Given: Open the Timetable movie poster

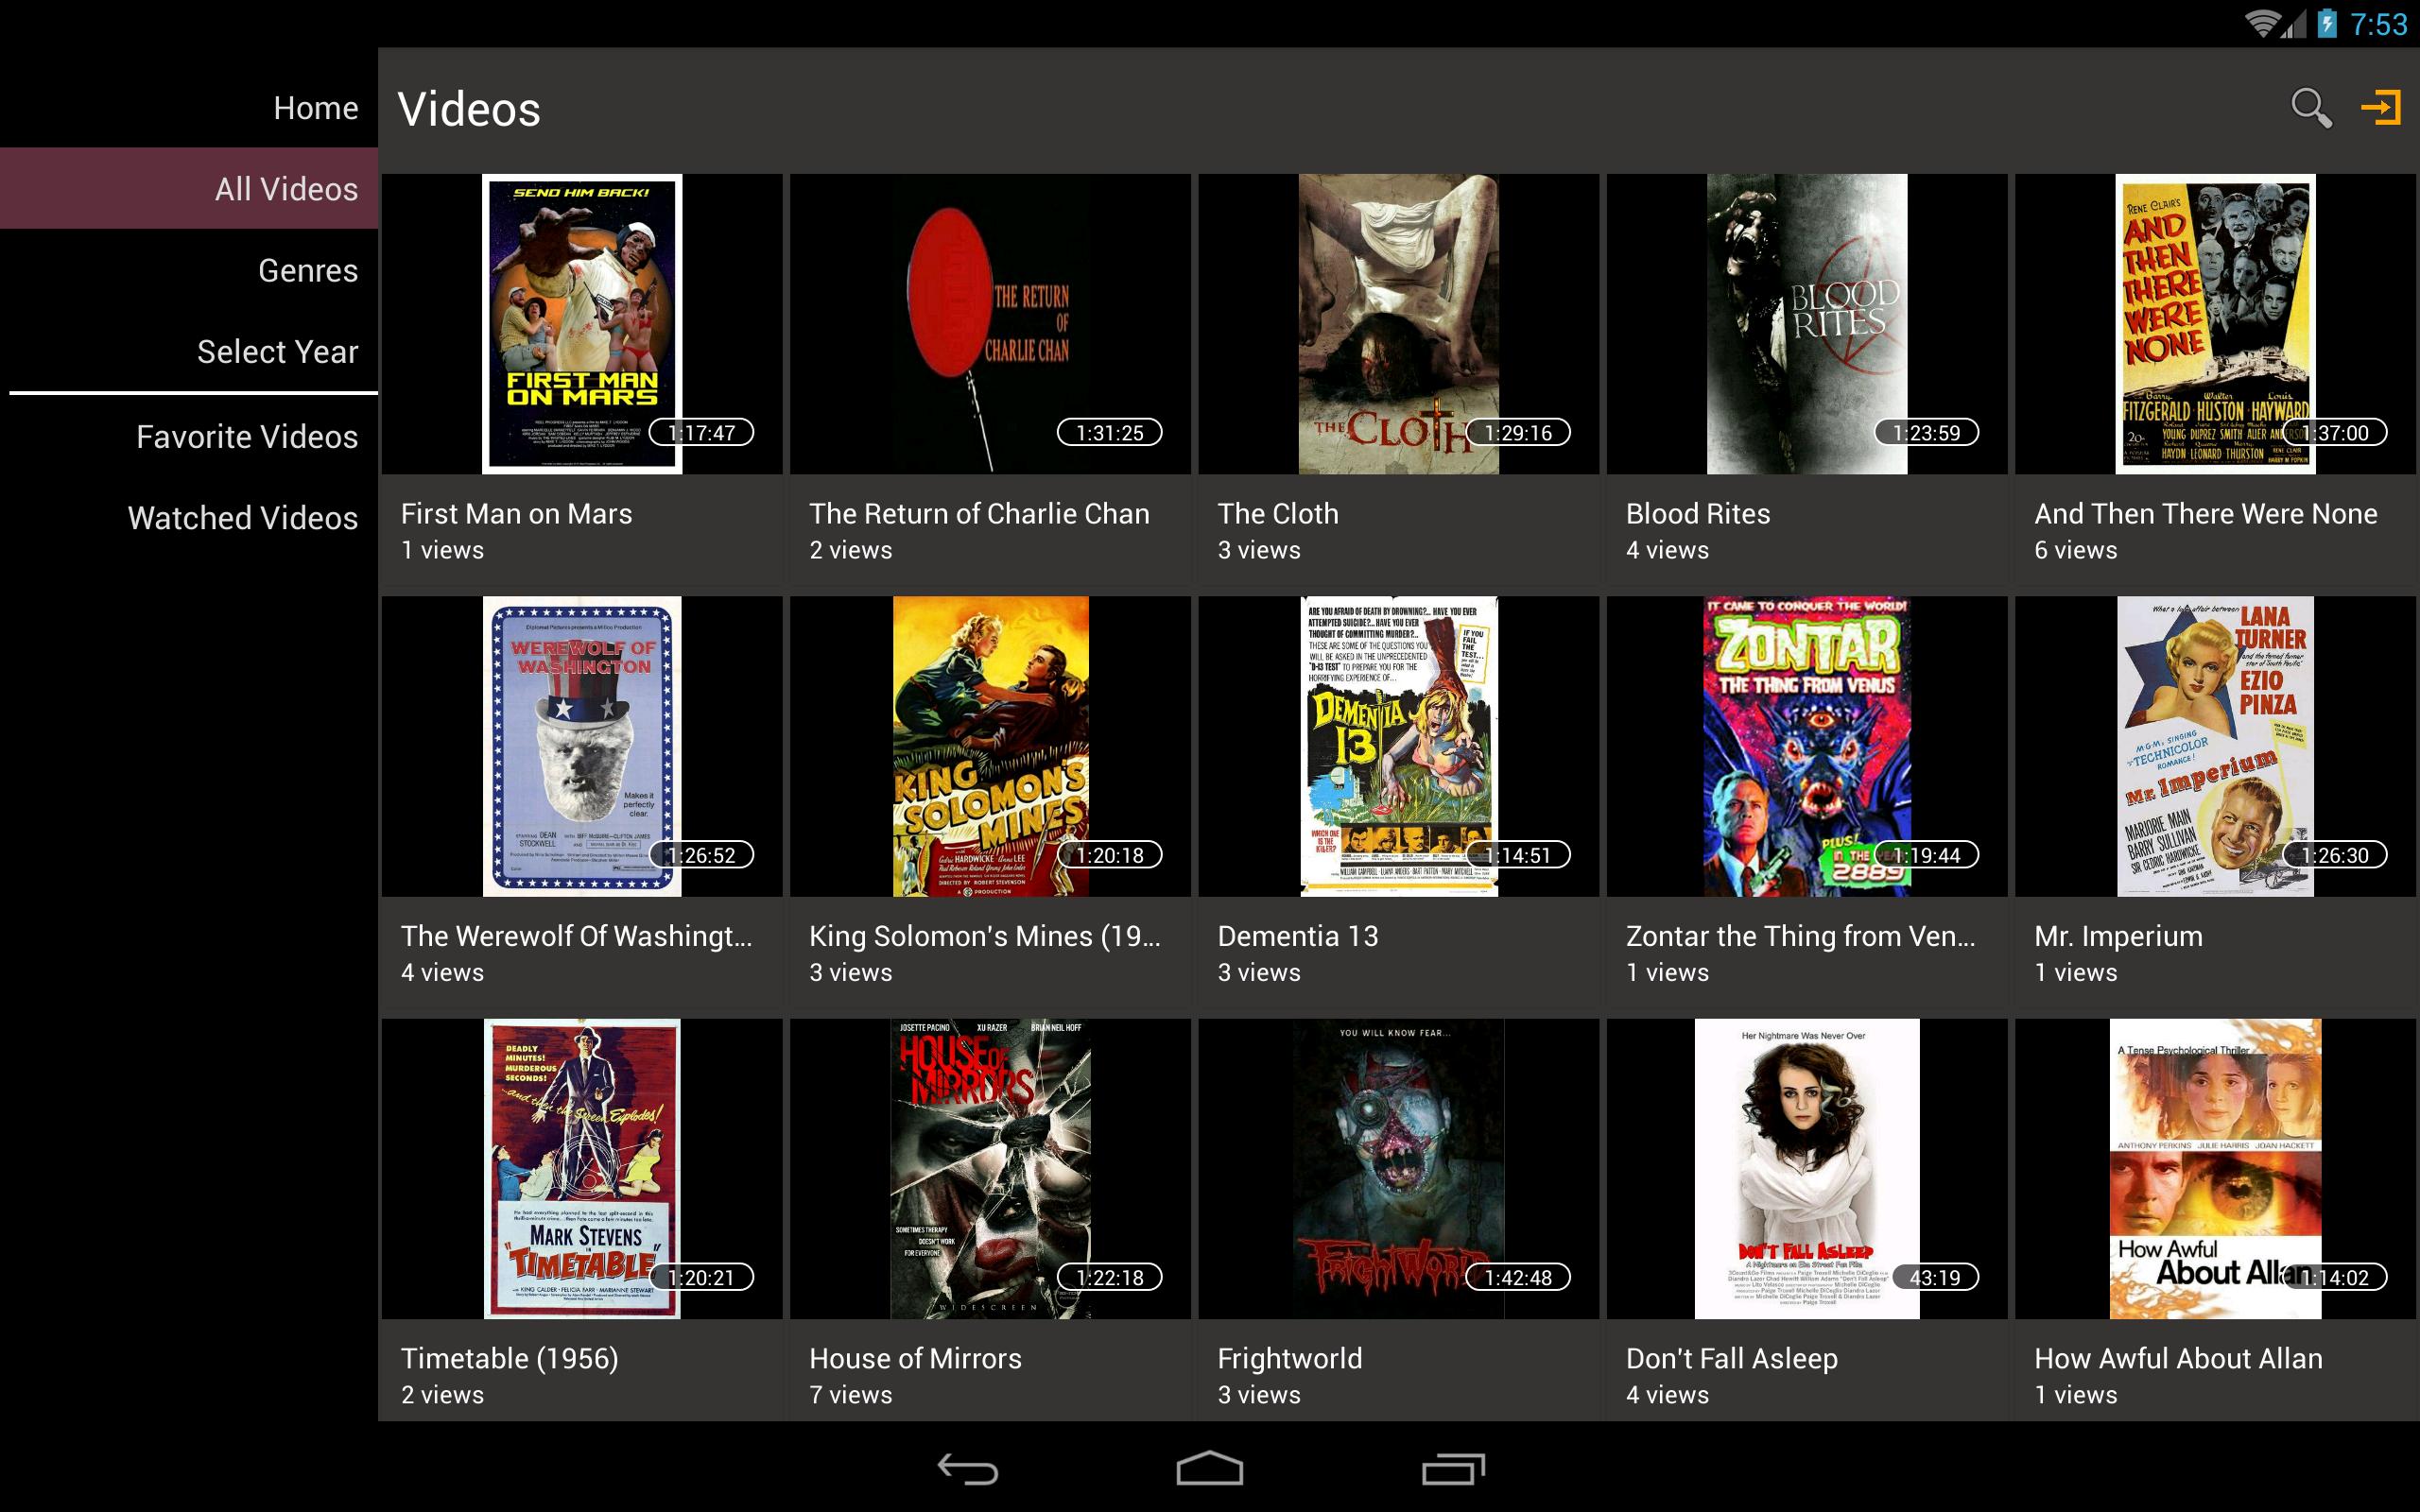Looking at the screenshot, I should 582,1168.
